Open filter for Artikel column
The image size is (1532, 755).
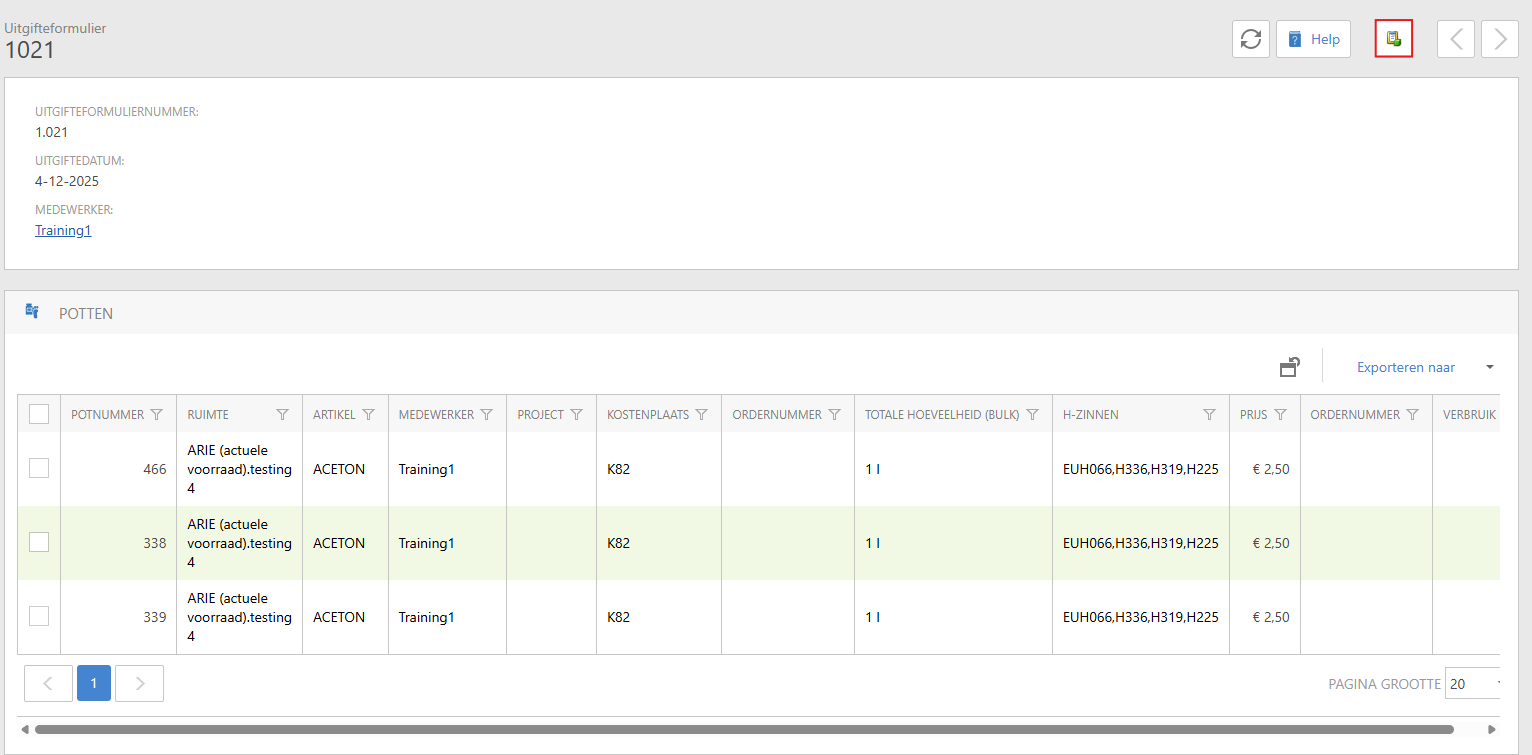[368, 414]
